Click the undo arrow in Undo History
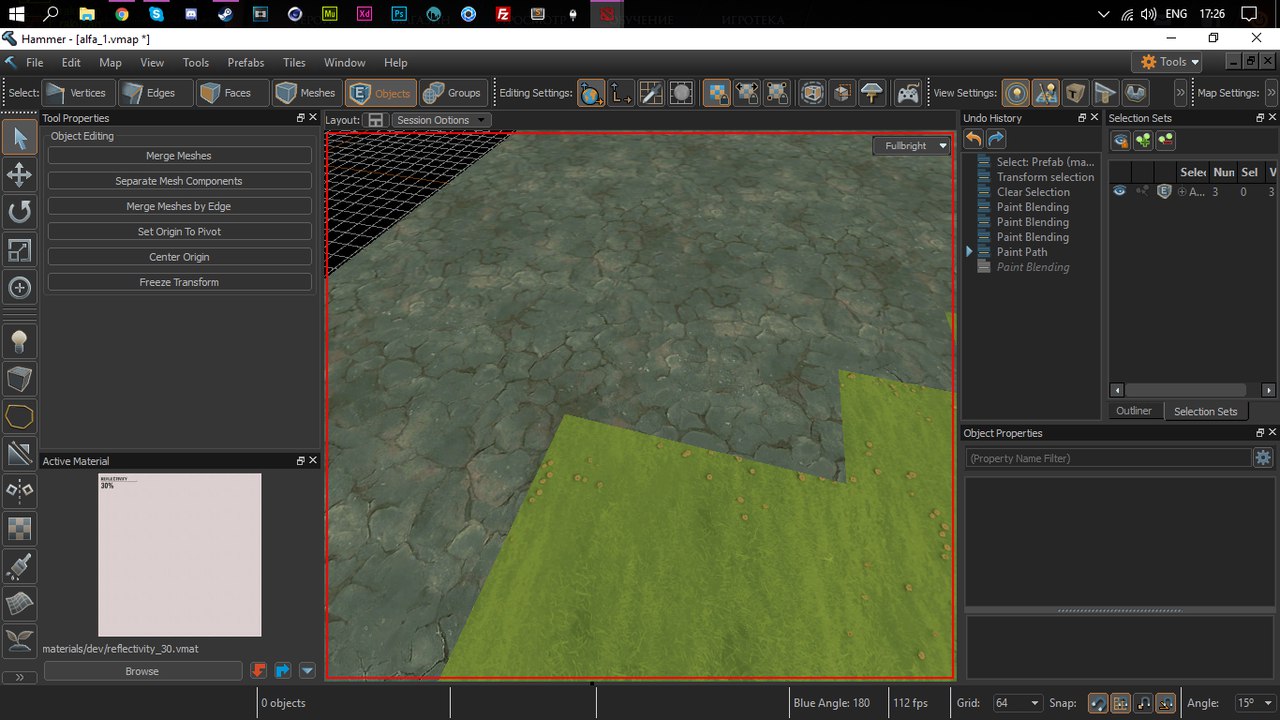 click(x=973, y=140)
